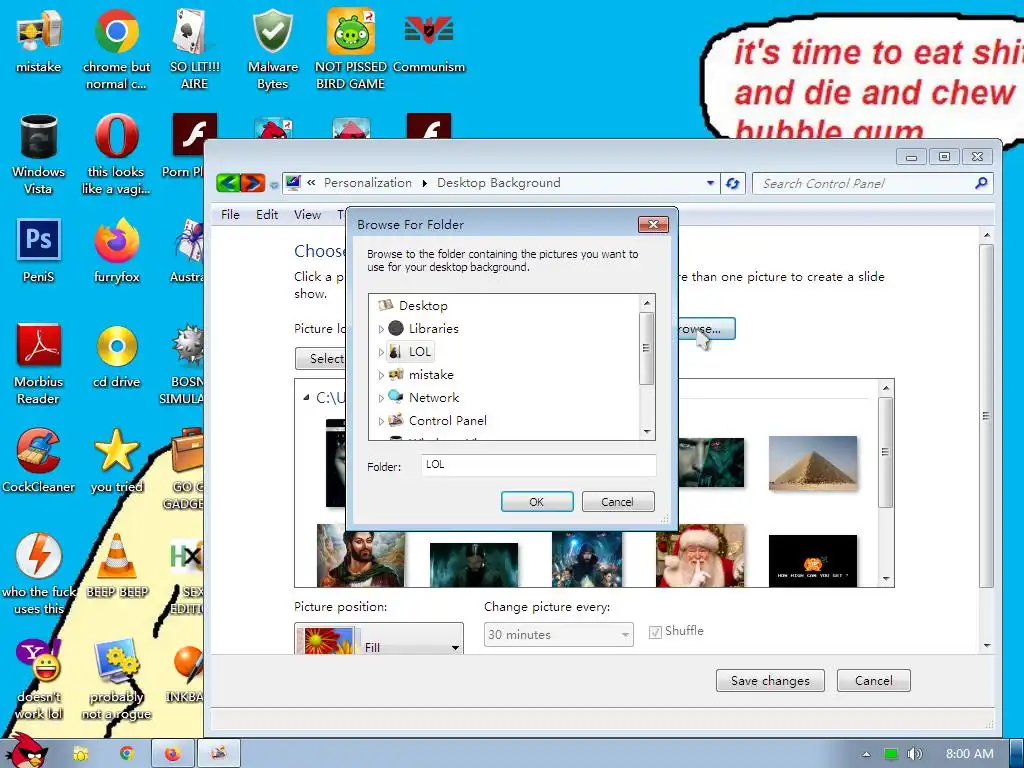Open the 'Malware Bytes' shield icon
1024x768 pixels.
pyautogui.click(x=272, y=31)
